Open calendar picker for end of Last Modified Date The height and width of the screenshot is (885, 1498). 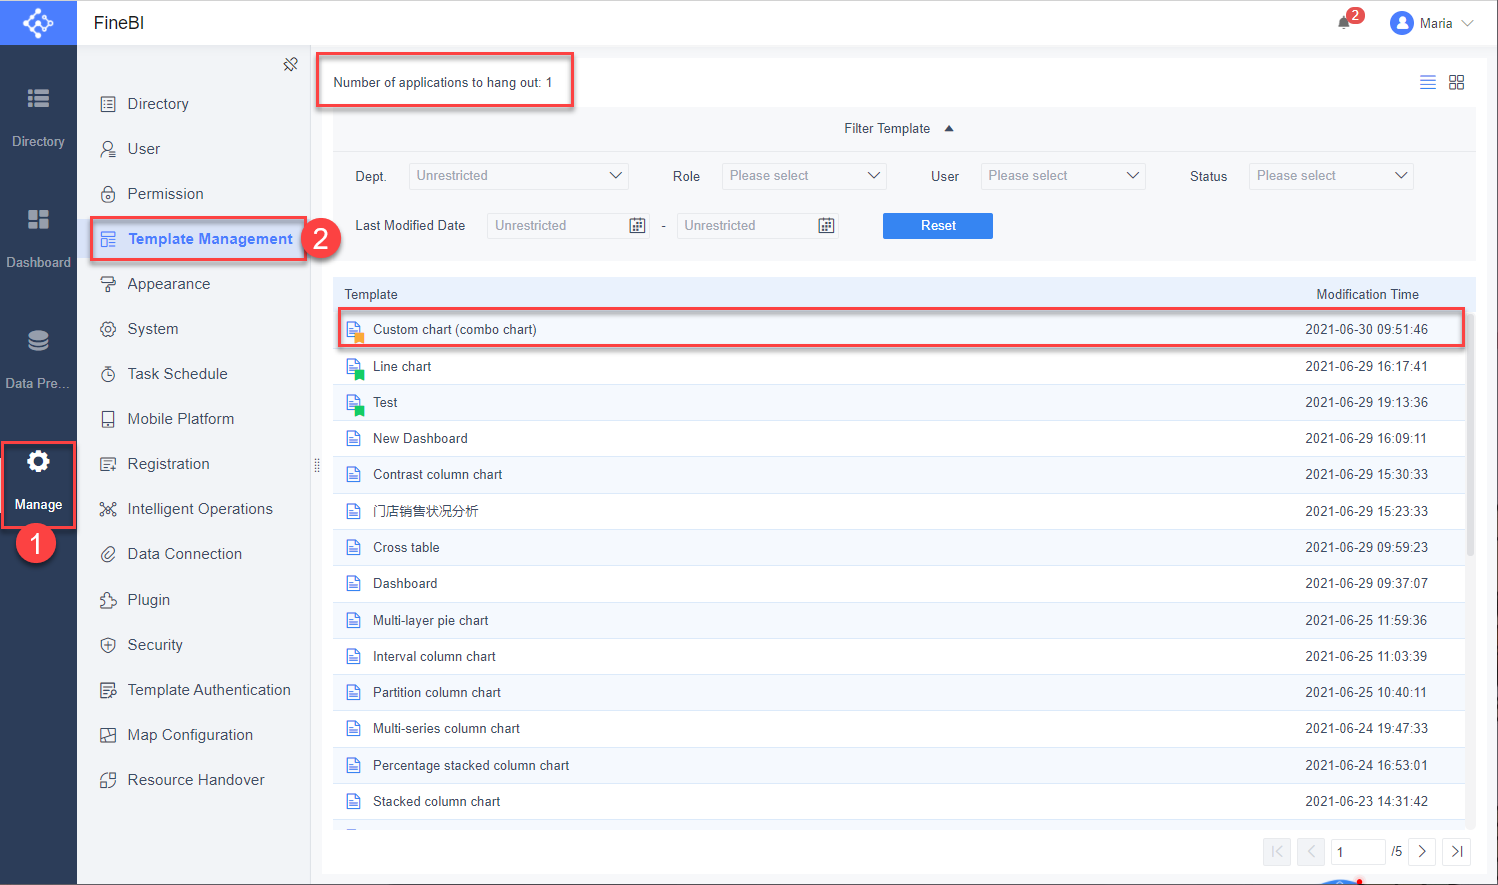pos(826,225)
